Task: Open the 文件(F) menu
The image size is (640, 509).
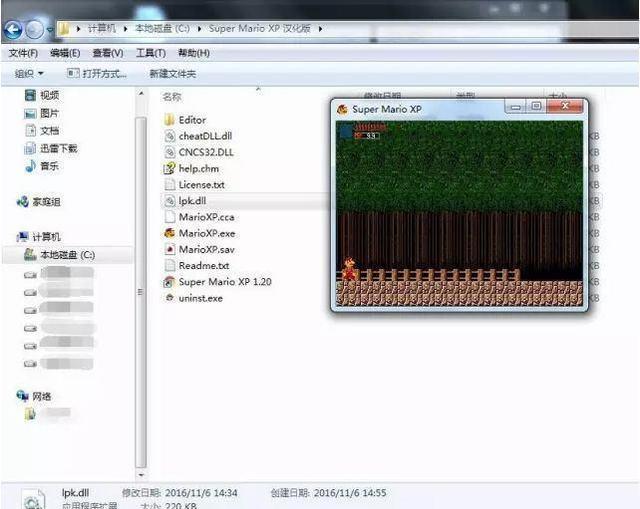Action: pyautogui.click(x=23, y=53)
